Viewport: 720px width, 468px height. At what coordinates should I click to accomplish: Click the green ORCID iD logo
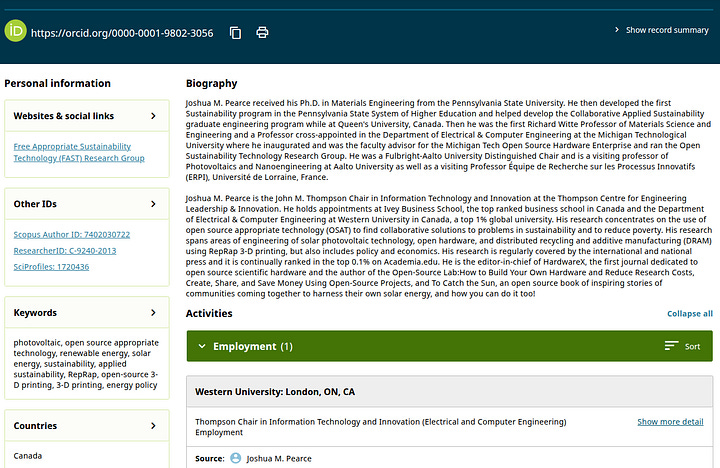pyautogui.click(x=16, y=31)
